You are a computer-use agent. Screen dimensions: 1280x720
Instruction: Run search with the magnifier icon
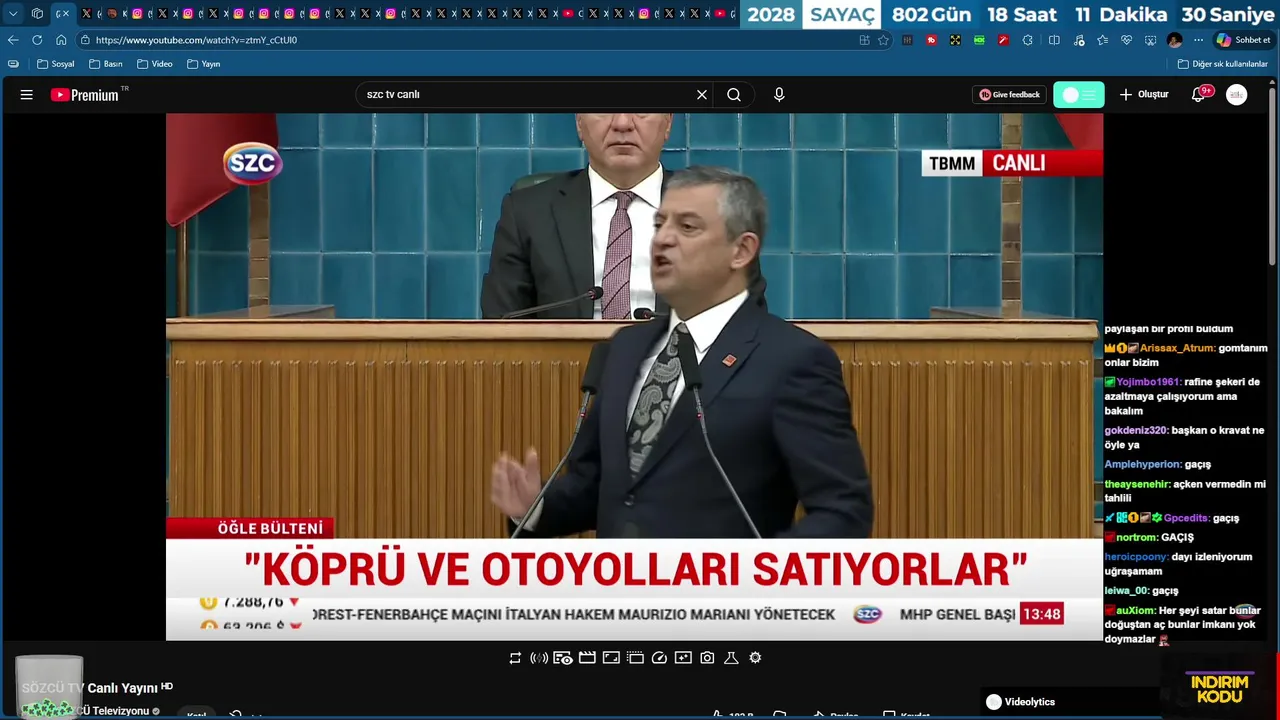734,95
